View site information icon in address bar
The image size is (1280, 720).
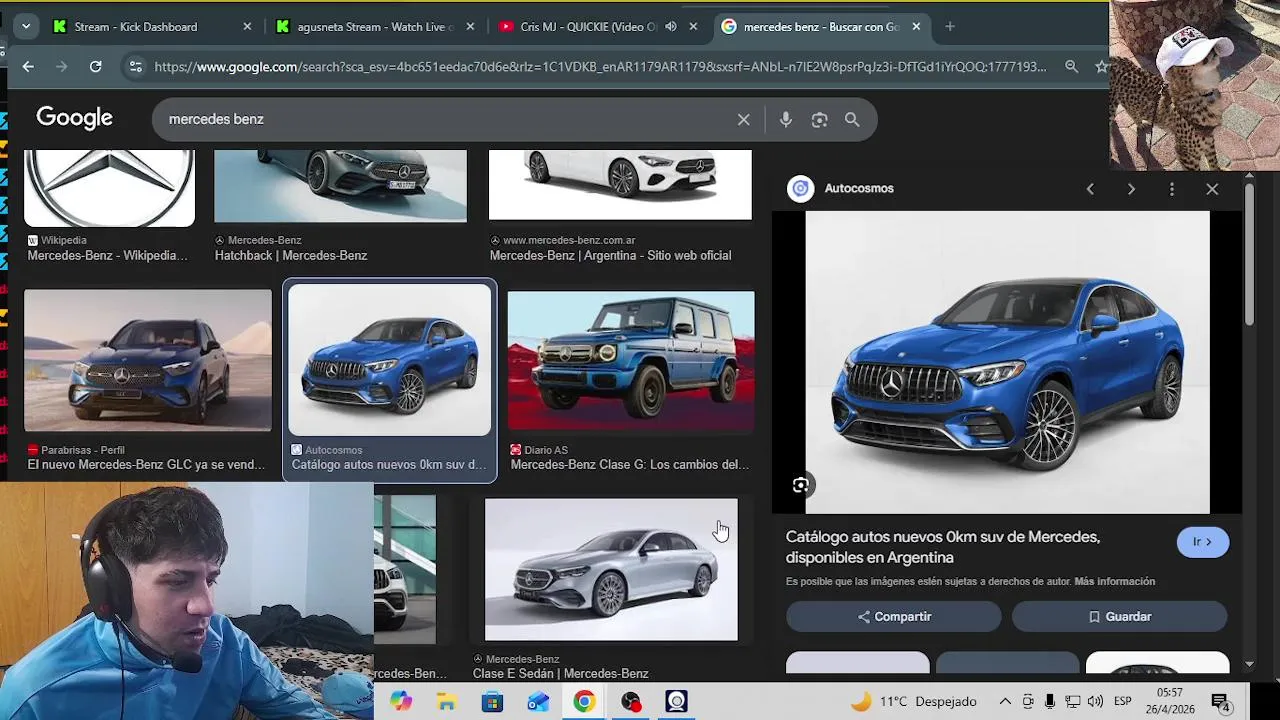point(135,67)
